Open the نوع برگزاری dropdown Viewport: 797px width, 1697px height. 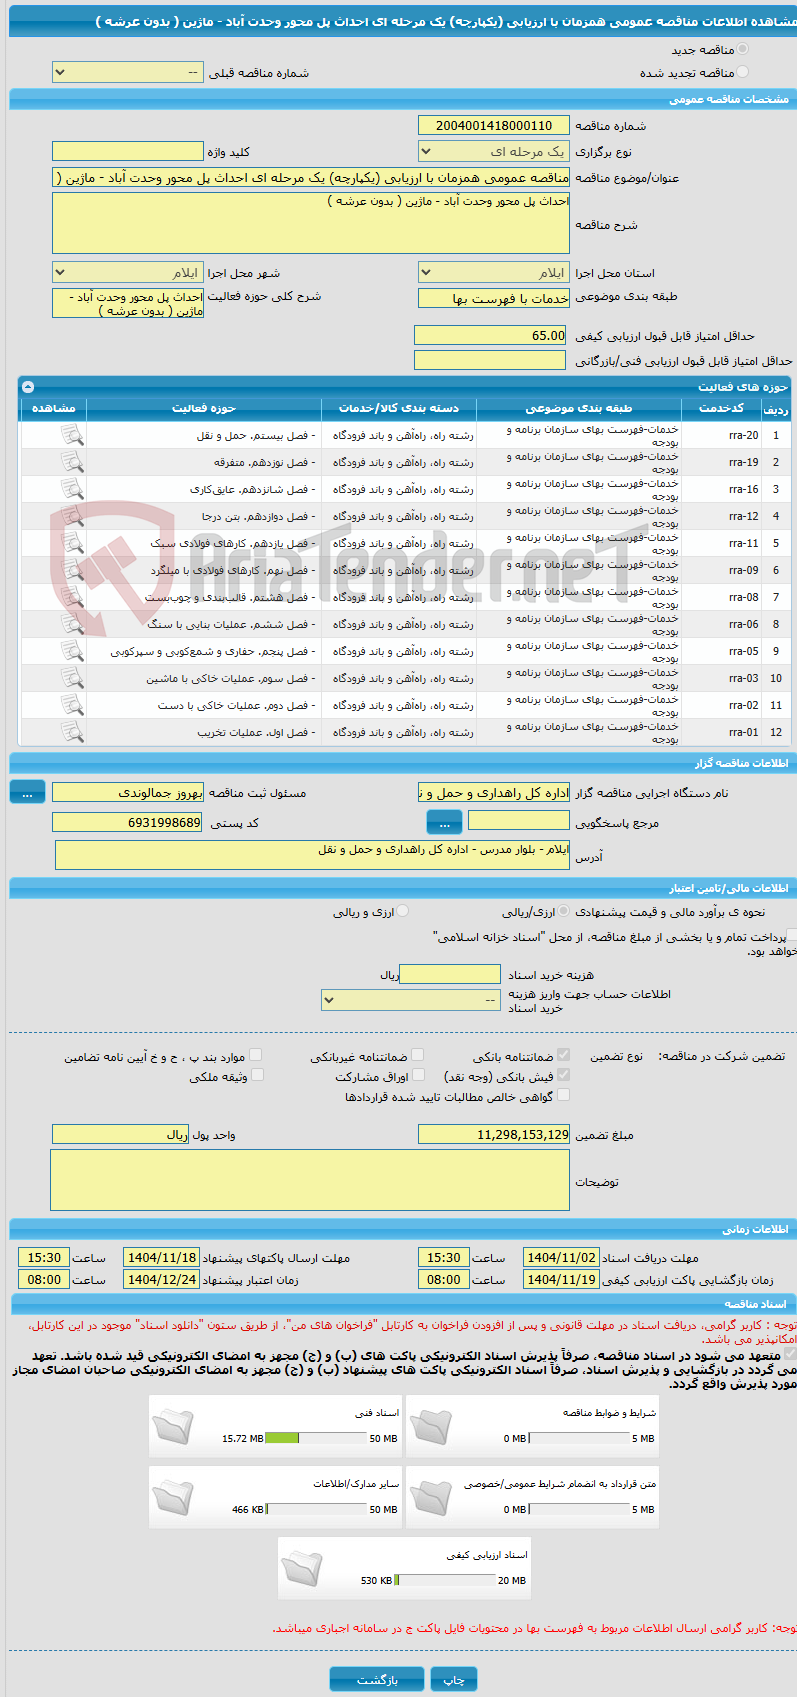point(494,151)
